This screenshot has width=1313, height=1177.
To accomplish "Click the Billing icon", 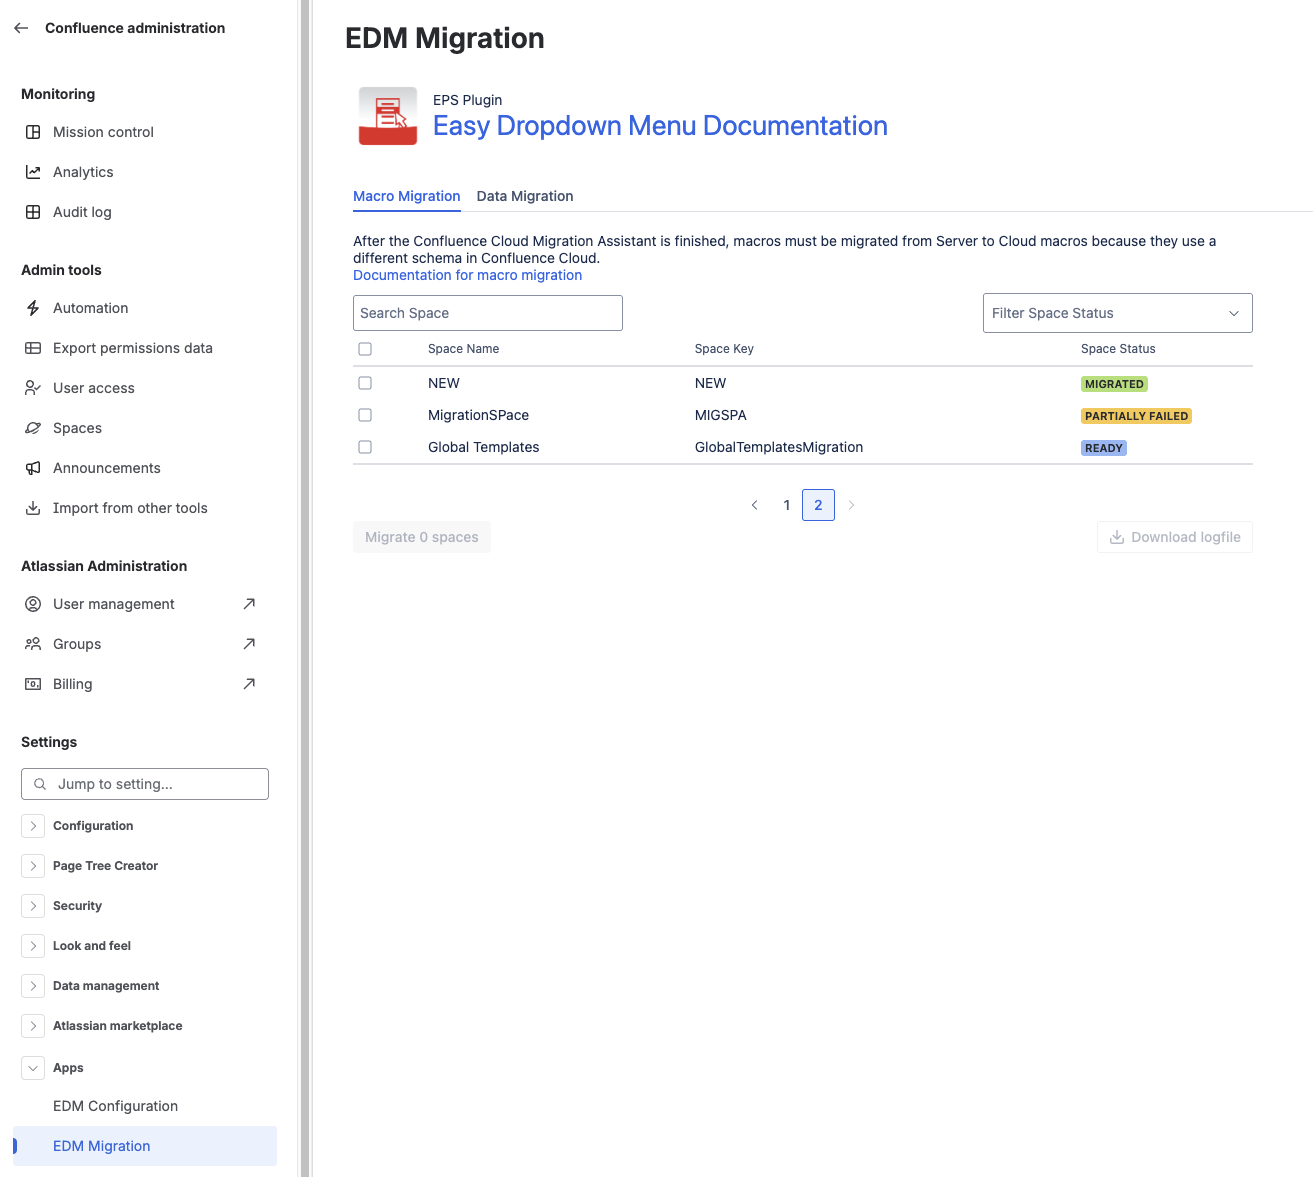I will click(33, 684).
